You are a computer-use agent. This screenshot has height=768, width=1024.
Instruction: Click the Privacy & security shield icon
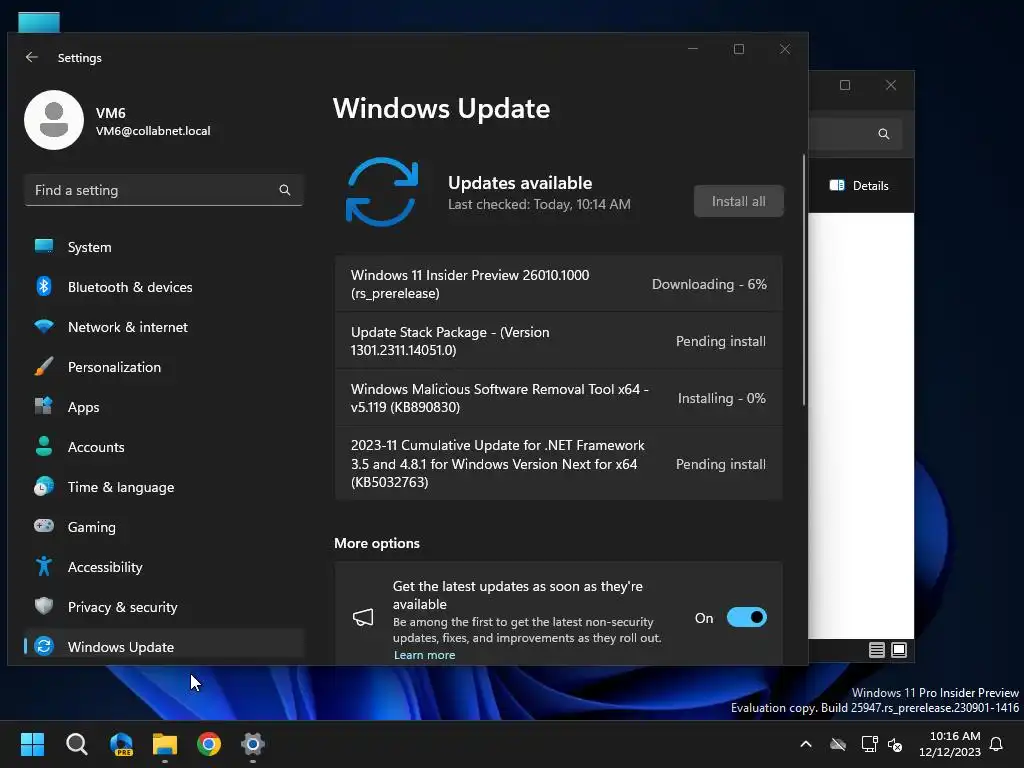click(44, 606)
